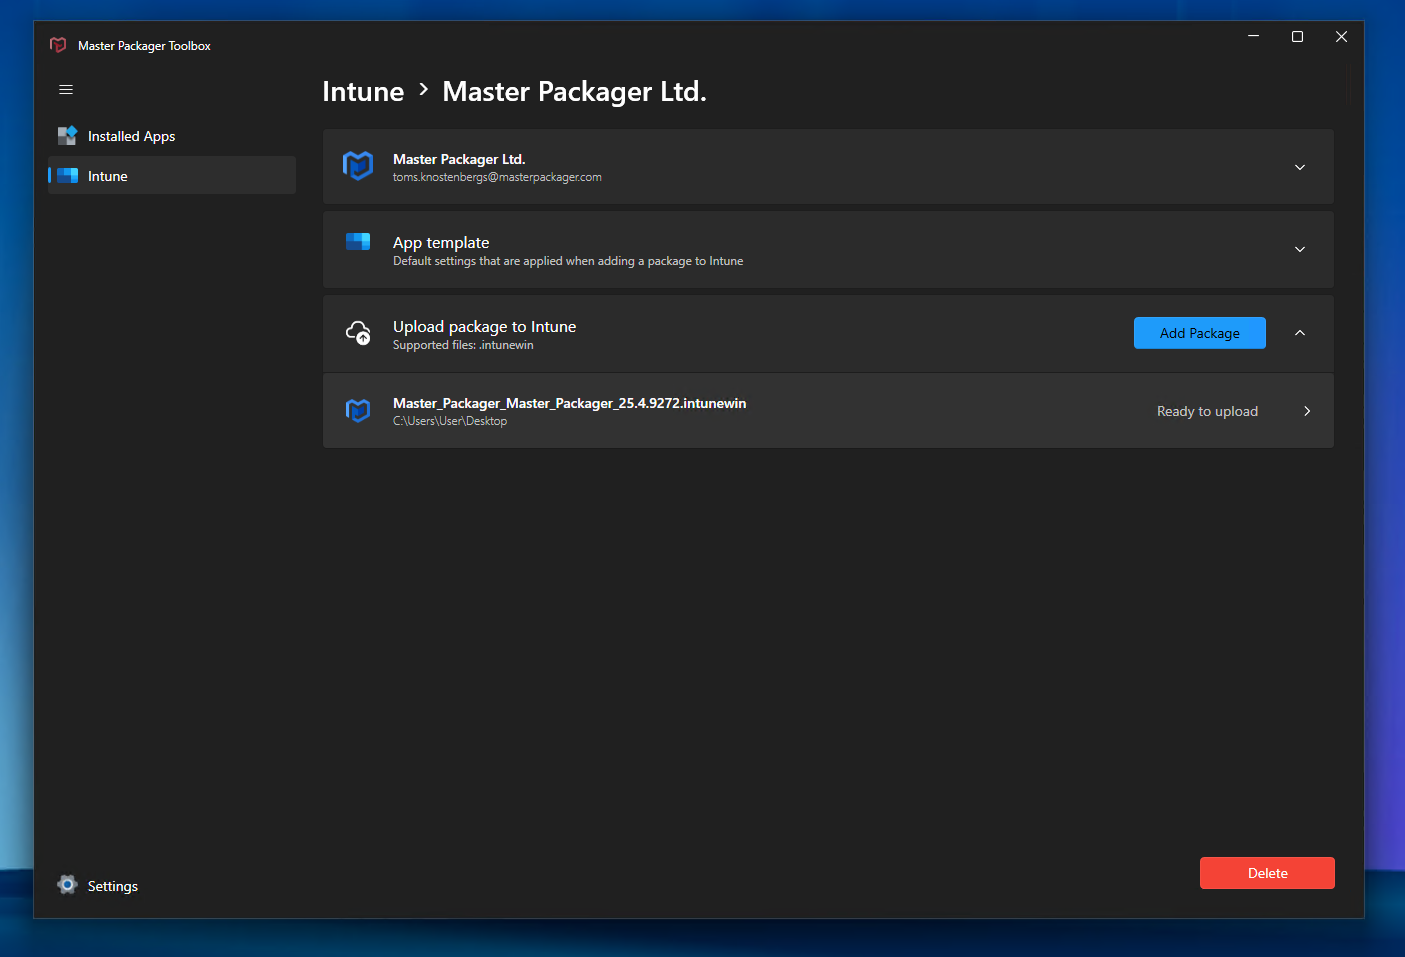Close the Master Packager Toolbox window
The image size is (1405, 957).
point(1341,36)
